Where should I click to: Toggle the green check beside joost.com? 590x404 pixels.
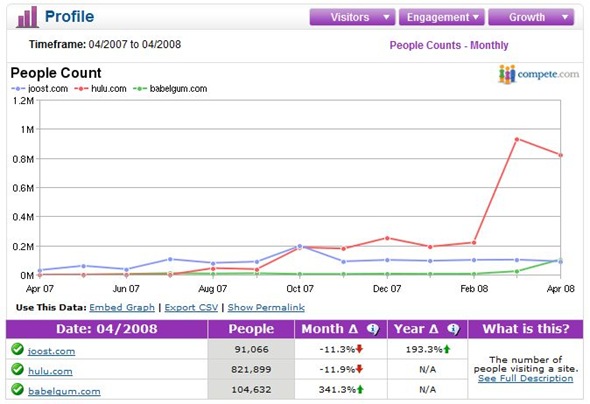(17, 349)
